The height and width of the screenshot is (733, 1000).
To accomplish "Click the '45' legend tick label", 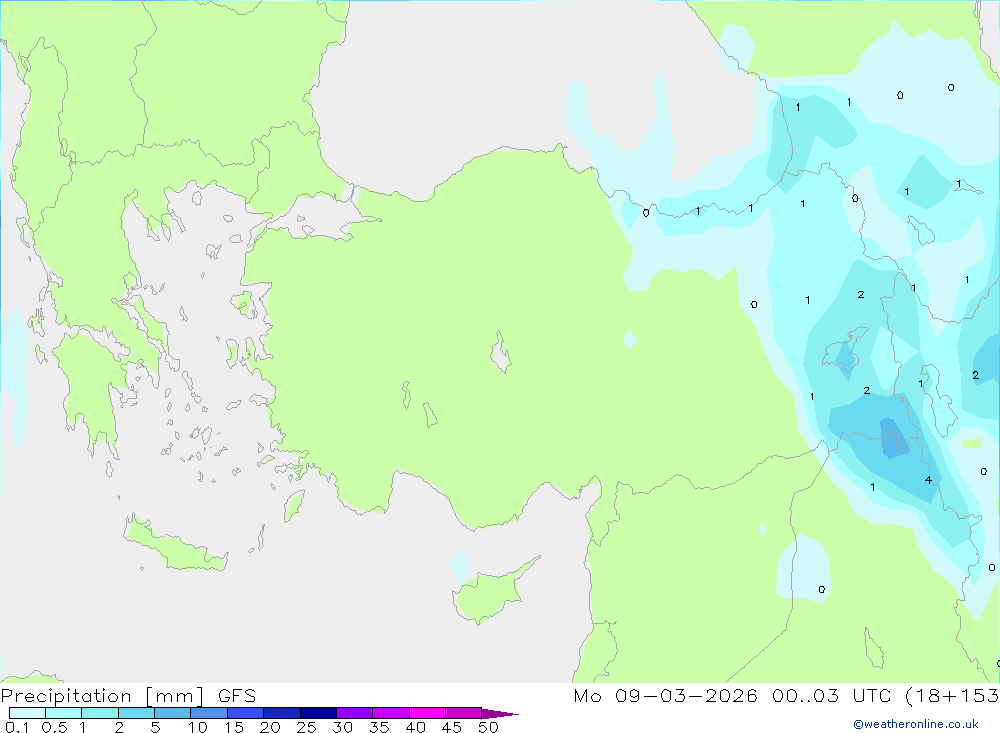I will tap(452, 727).
